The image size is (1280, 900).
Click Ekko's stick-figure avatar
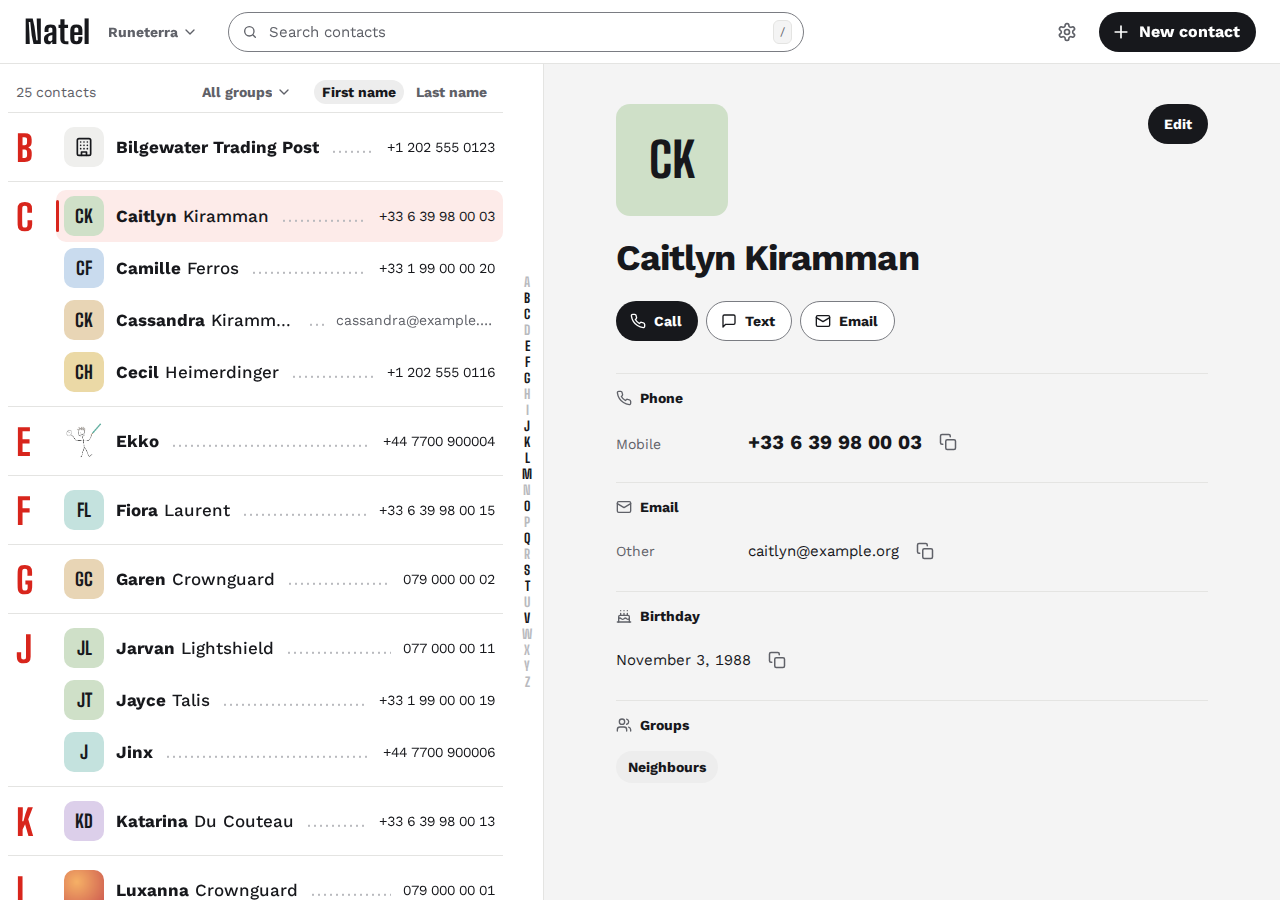point(84,441)
